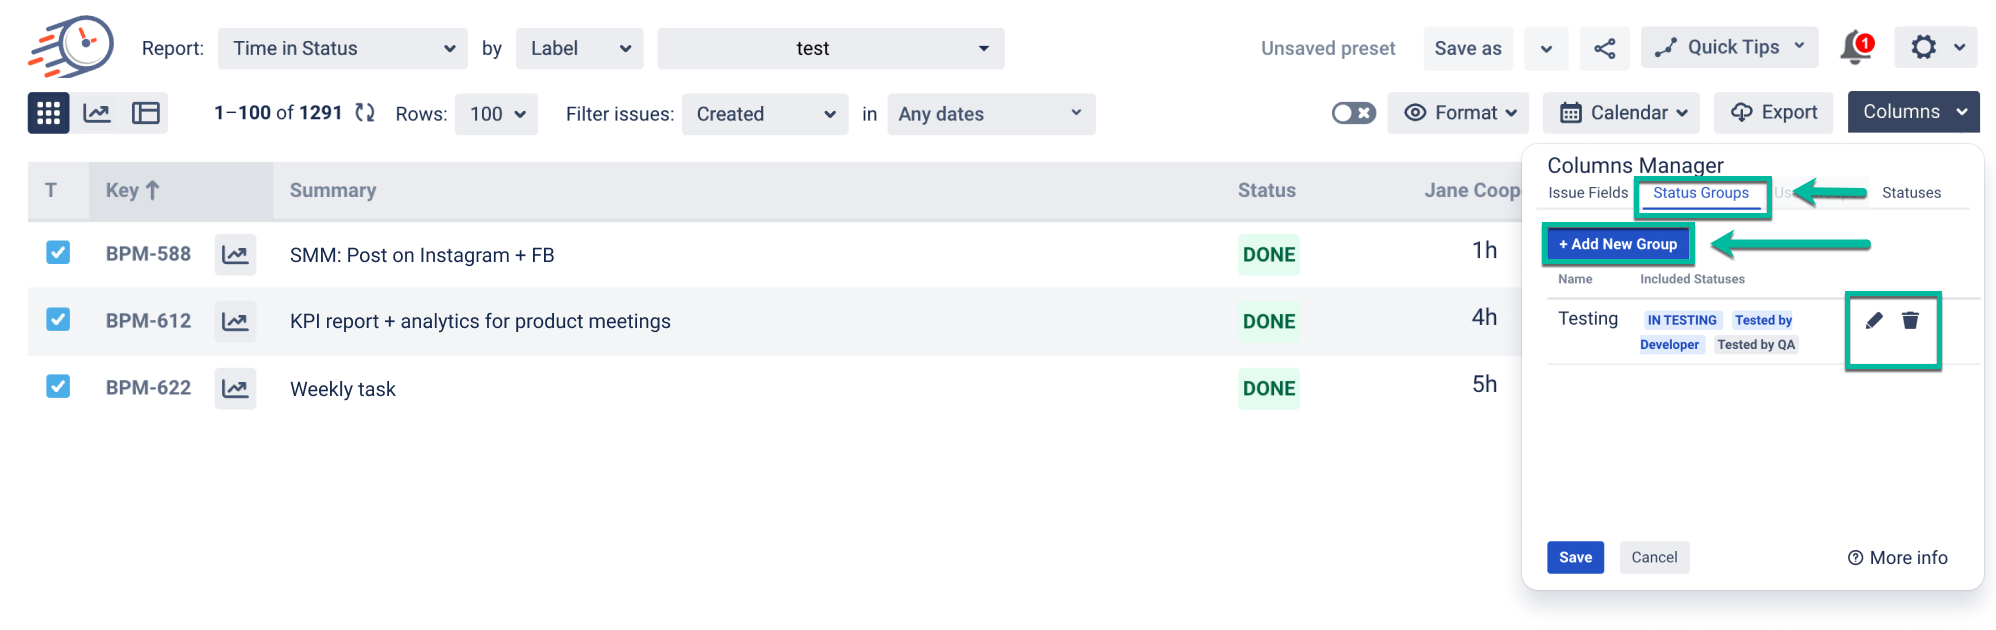Open the Report type dropdown
The image size is (1996, 630).
pyautogui.click(x=343, y=48)
